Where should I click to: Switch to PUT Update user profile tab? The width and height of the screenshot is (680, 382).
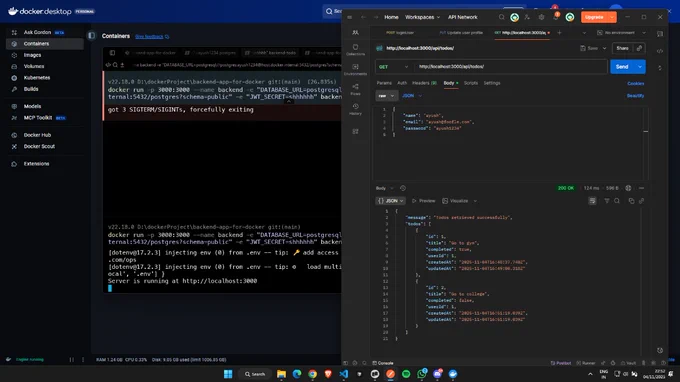461,33
